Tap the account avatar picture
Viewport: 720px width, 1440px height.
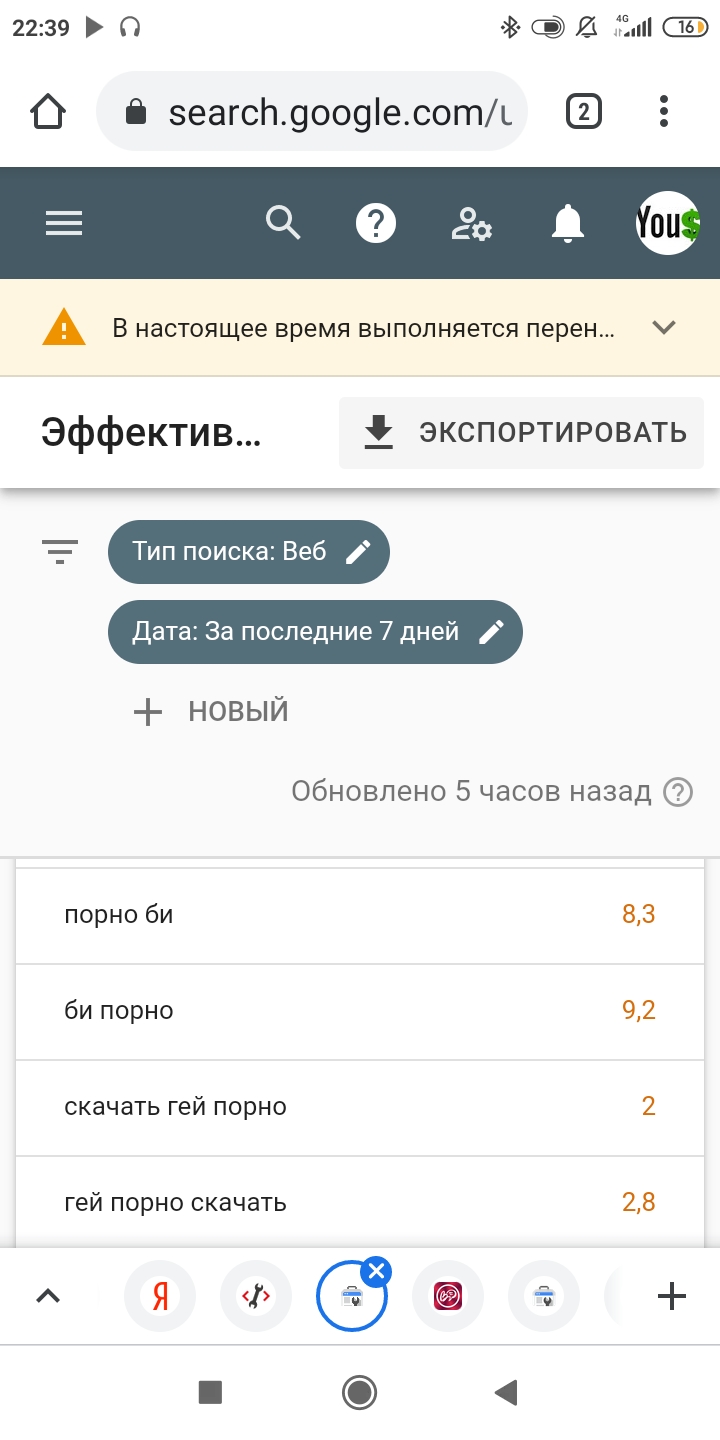coord(667,224)
